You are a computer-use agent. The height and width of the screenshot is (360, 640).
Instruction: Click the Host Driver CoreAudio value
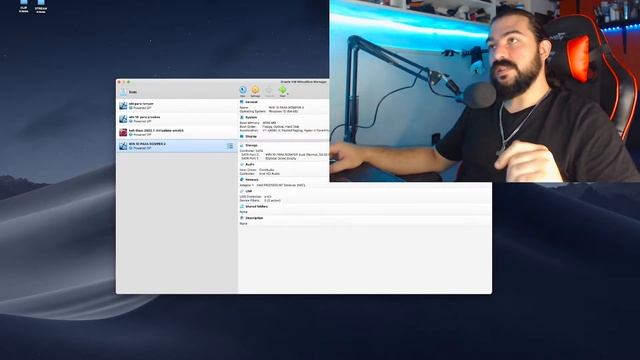tap(267, 170)
